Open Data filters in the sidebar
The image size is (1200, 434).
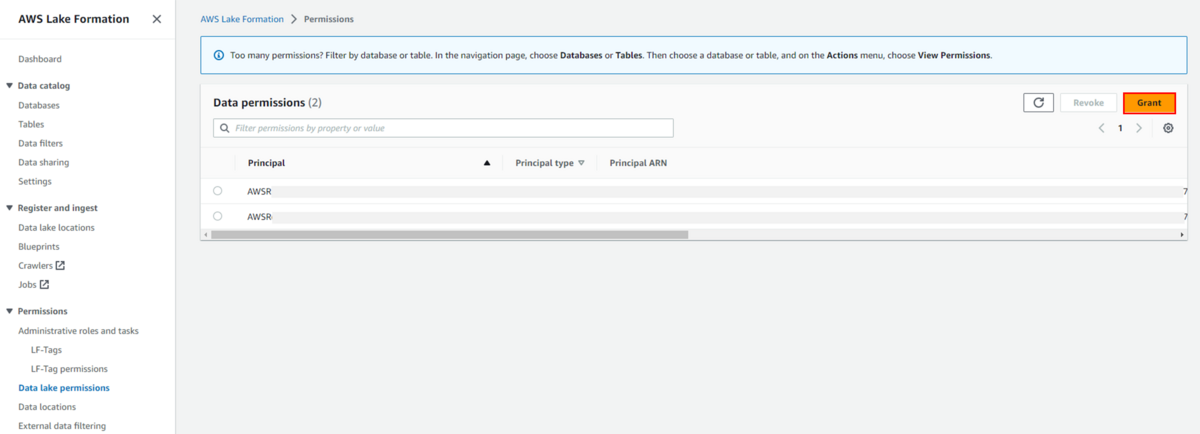point(41,143)
